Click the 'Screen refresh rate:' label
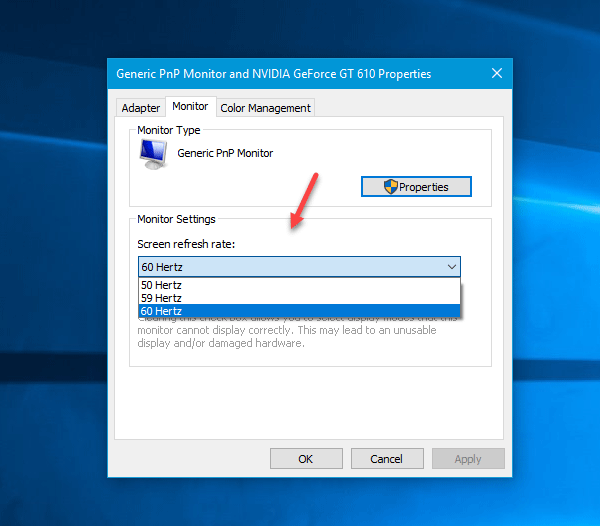Screen dimensions: 600x526 (185, 244)
